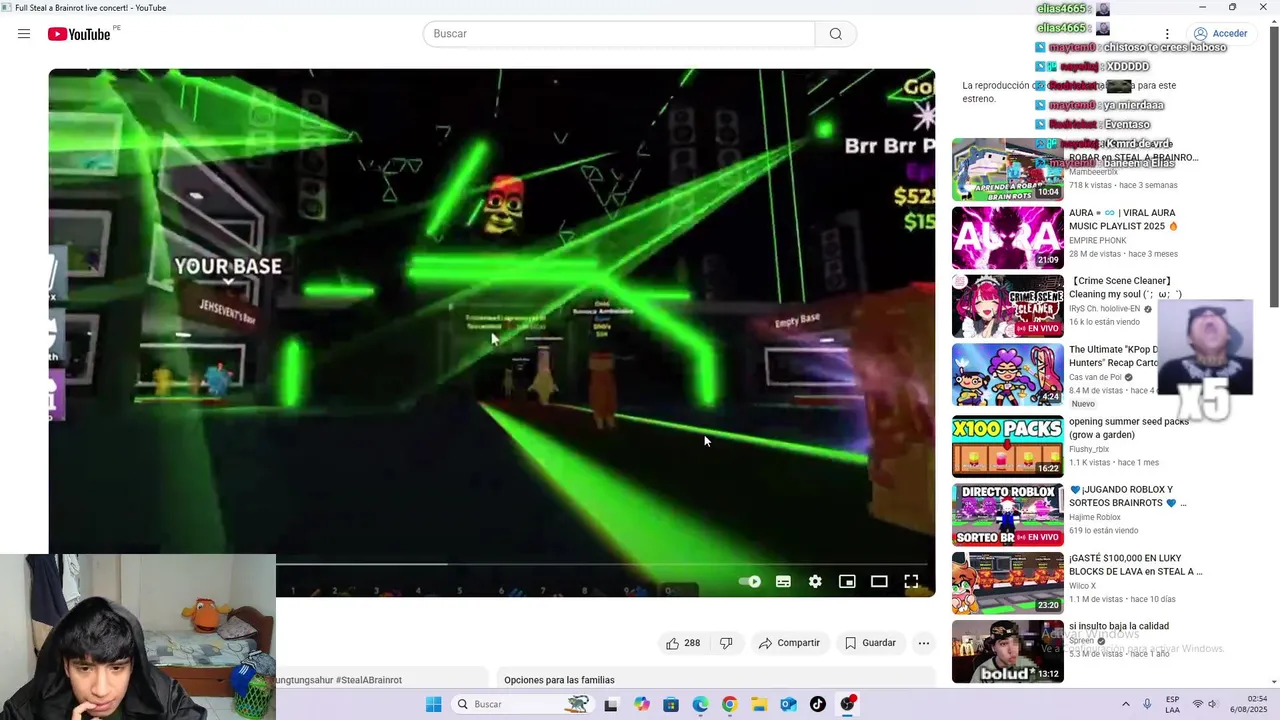Click the microphone tray icon
Screen dimensions: 1280x720
[1147, 704]
